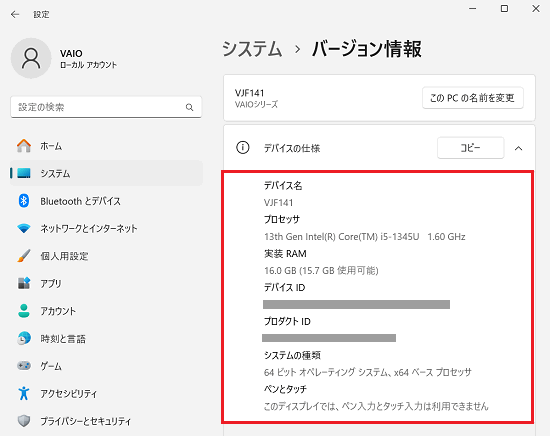550x436 pixels.
Task: Open アカウント settings
Action: click(x=106, y=311)
